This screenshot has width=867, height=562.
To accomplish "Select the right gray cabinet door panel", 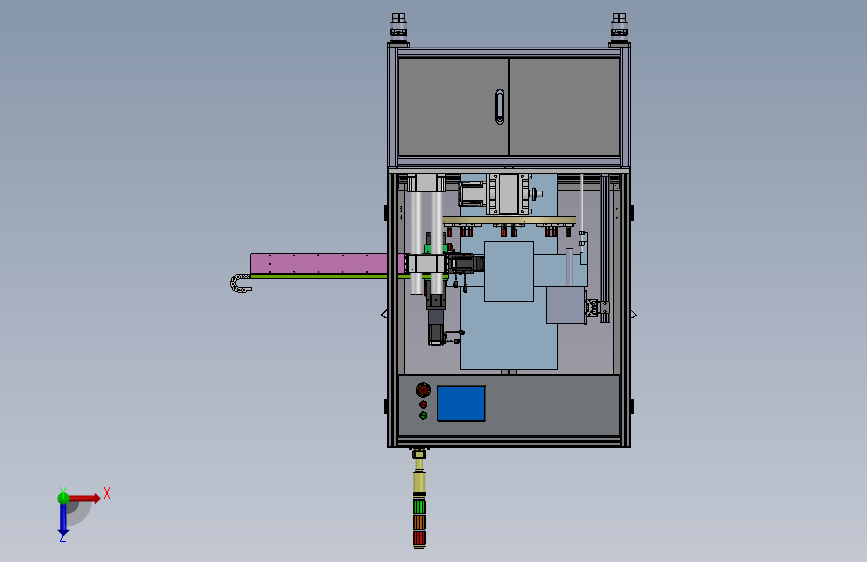I will click(x=565, y=107).
